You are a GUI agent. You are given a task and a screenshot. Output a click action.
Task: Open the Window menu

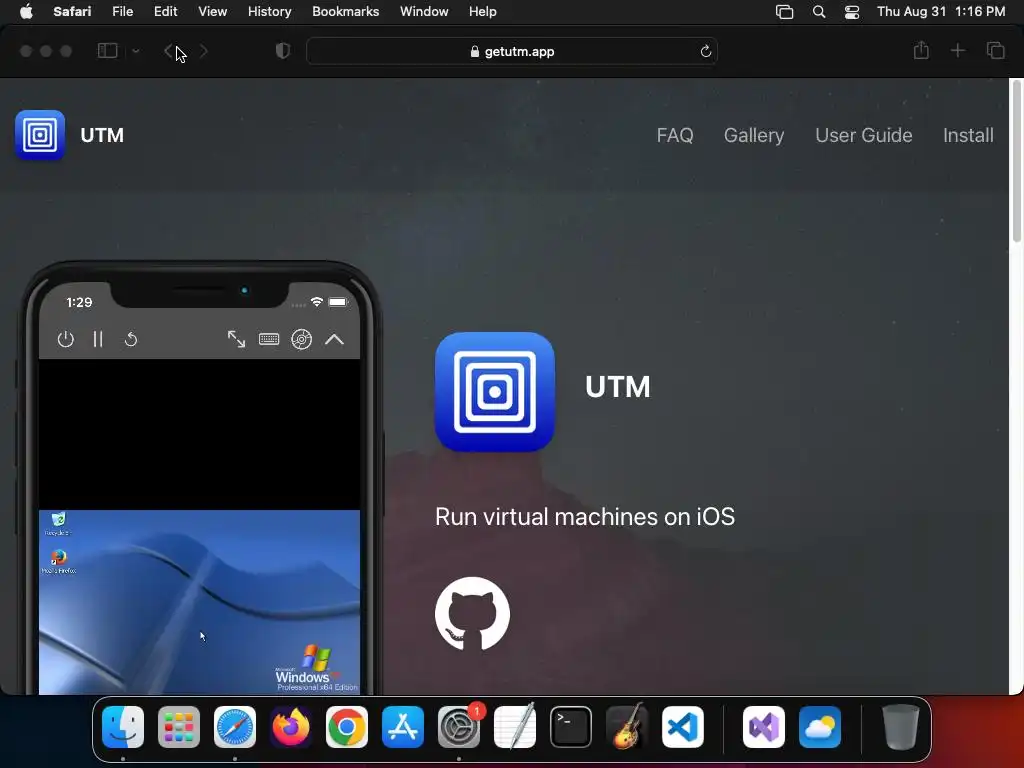424,11
